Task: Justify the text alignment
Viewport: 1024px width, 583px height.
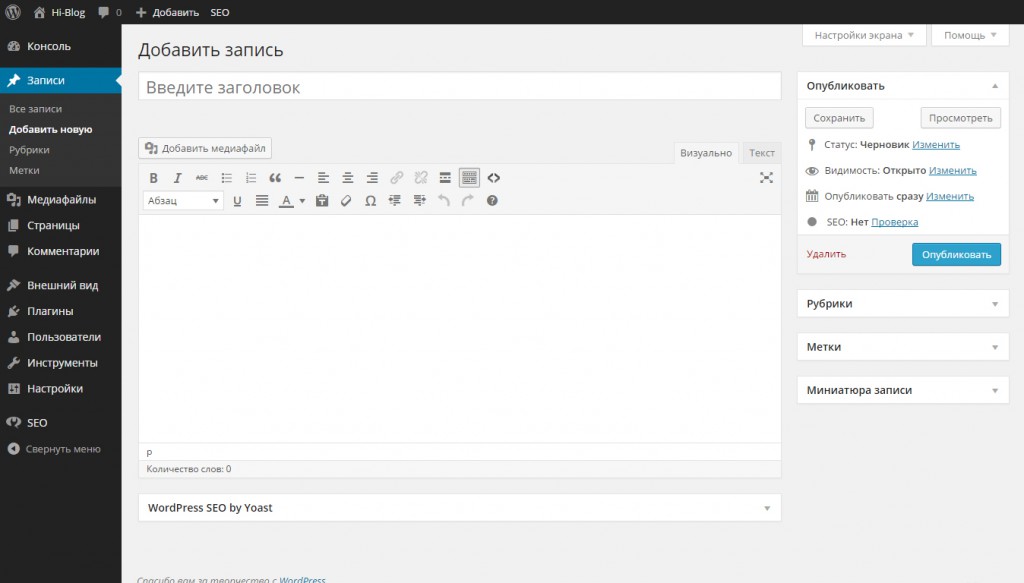Action: click(x=262, y=200)
